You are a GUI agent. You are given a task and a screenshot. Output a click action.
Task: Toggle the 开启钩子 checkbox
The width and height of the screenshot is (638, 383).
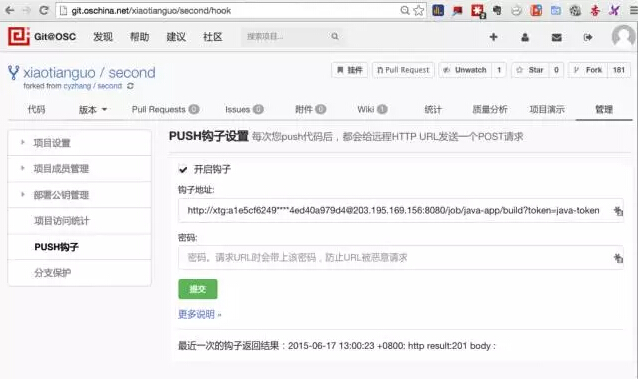pos(183,169)
